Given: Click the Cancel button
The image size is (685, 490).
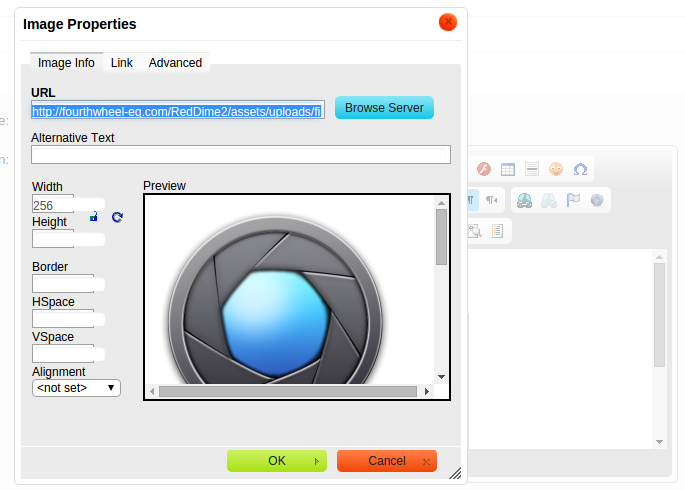Looking at the screenshot, I should [387, 461].
